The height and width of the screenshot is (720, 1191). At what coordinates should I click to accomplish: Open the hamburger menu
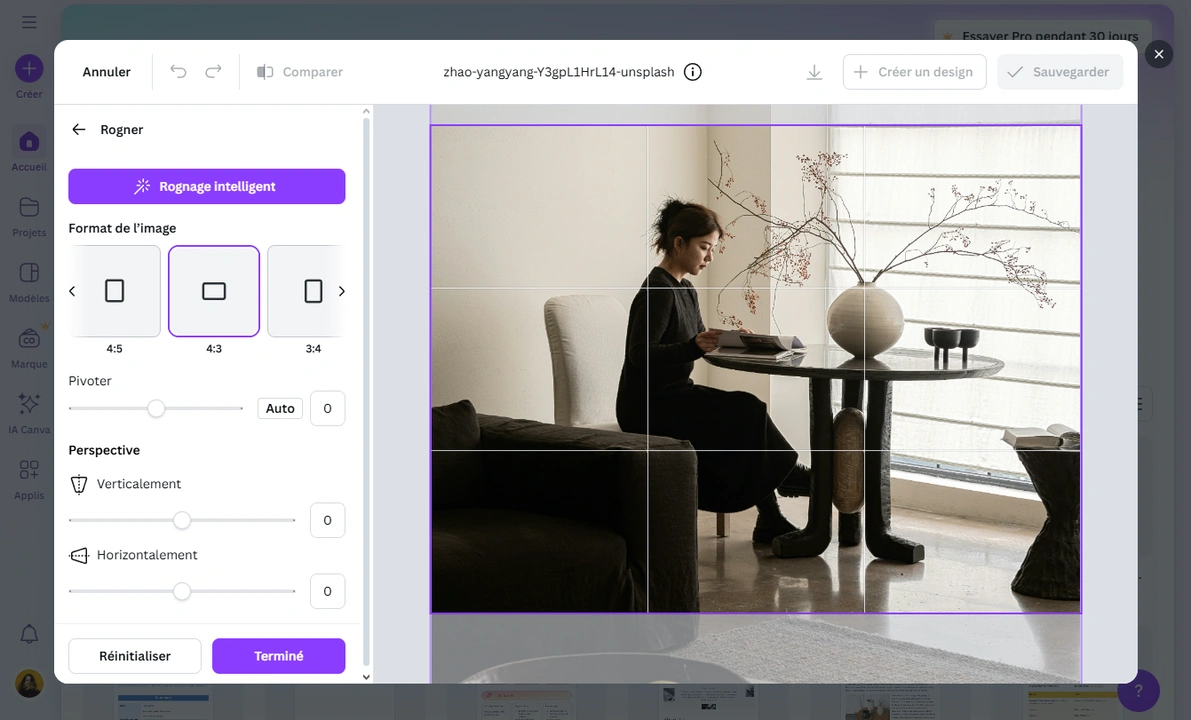(x=29, y=21)
